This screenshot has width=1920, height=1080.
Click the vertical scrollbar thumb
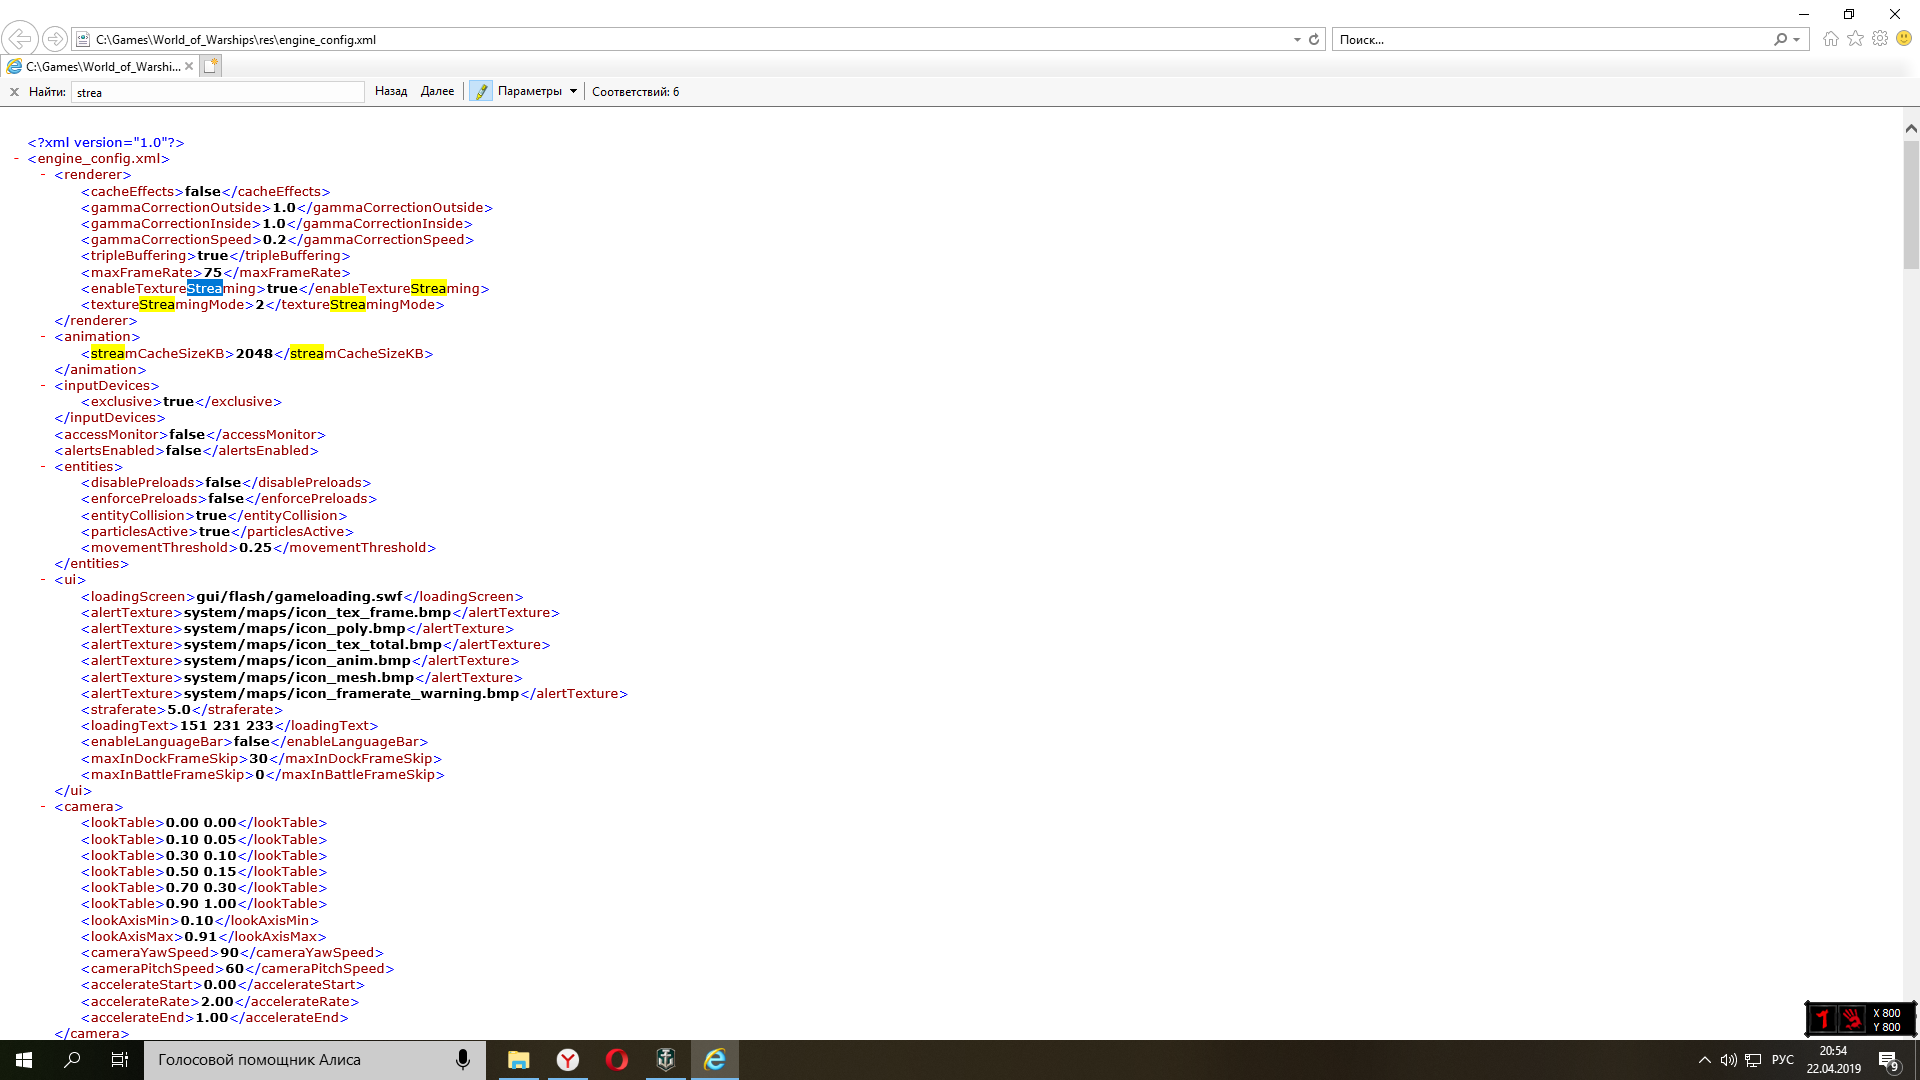click(1911, 204)
